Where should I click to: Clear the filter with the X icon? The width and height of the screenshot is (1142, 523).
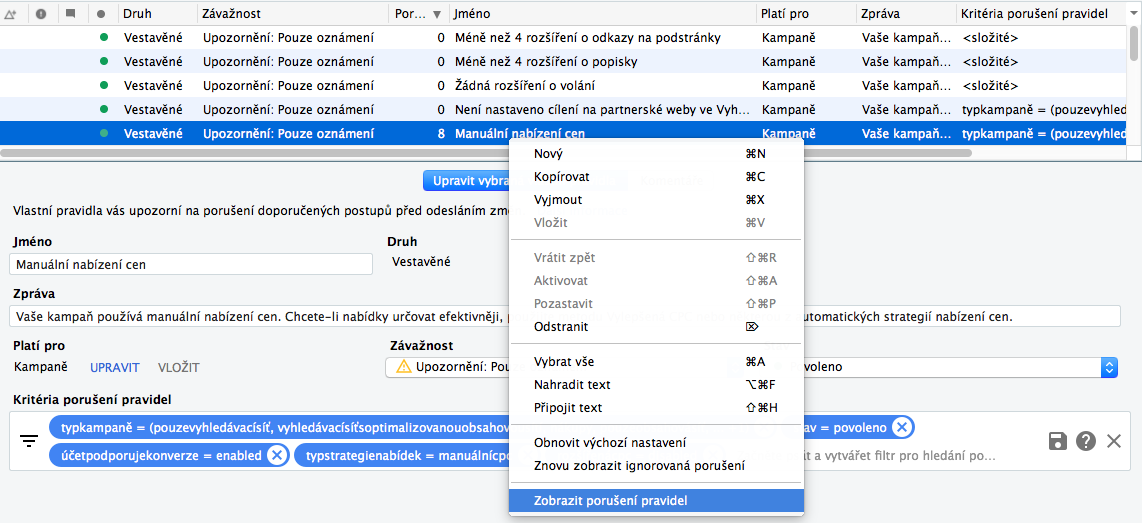(x=1114, y=441)
